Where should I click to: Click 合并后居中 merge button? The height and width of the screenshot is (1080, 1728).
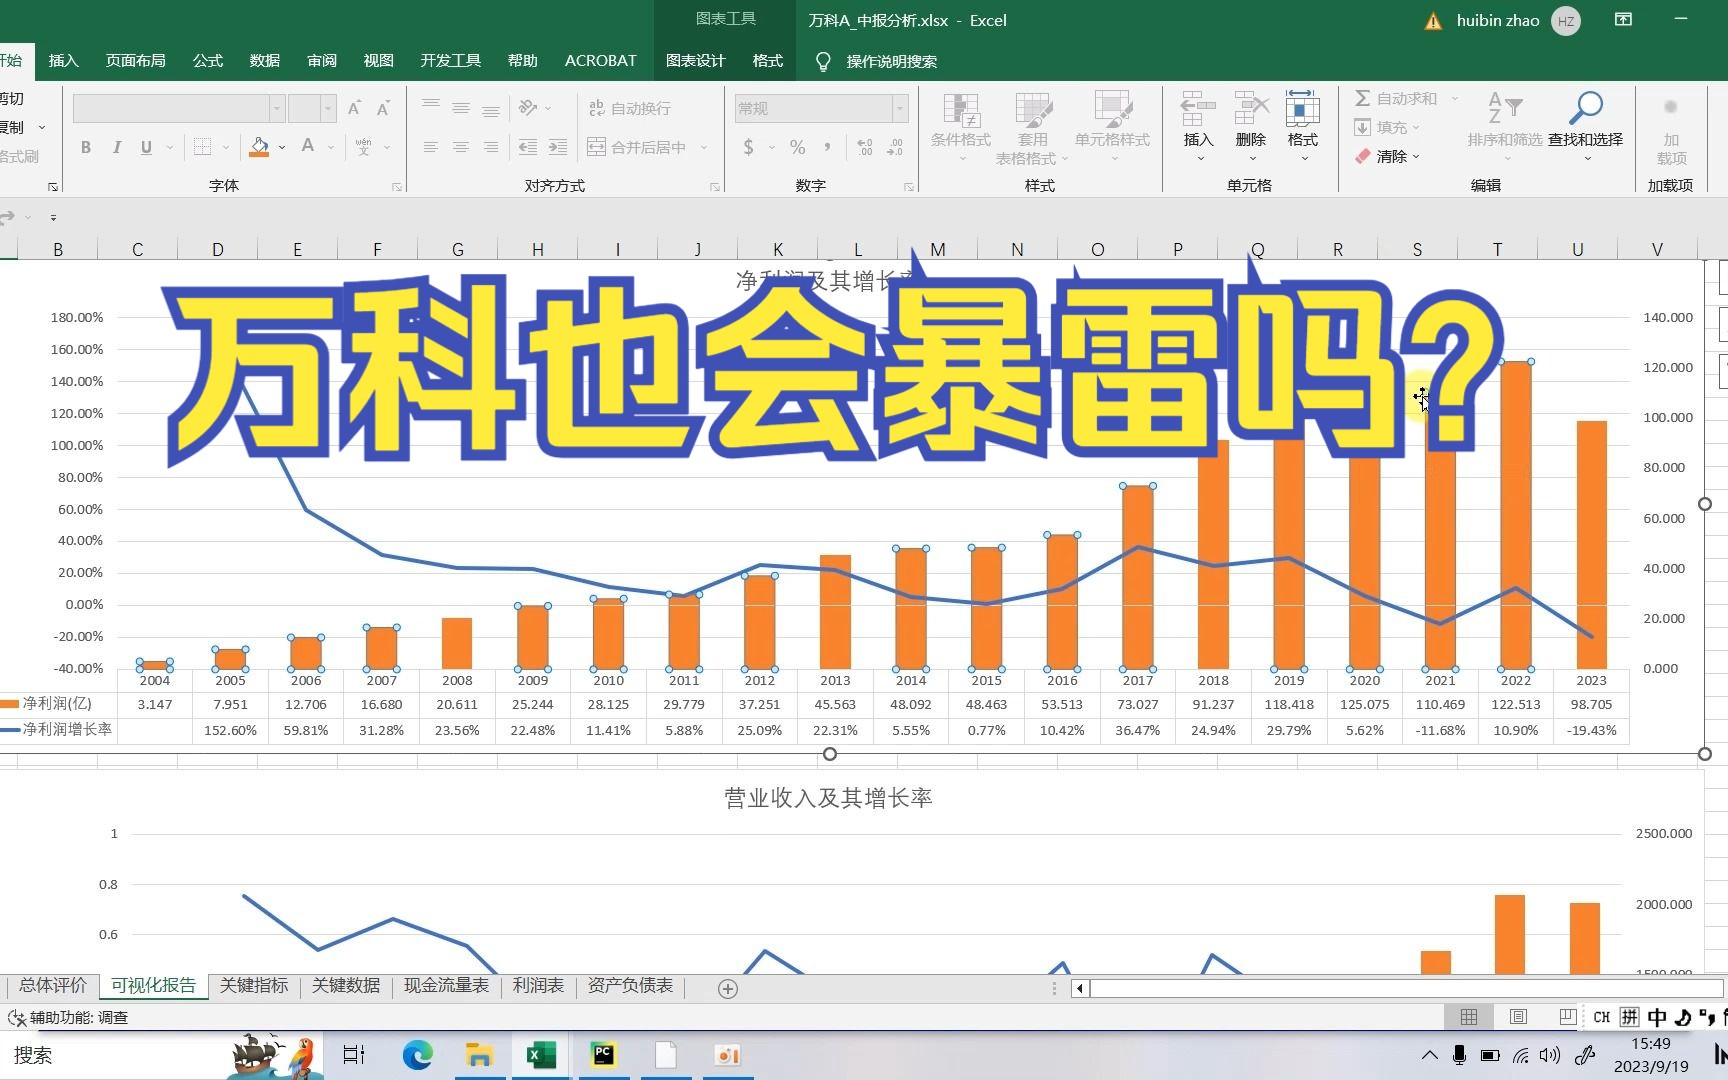pos(637,147)
